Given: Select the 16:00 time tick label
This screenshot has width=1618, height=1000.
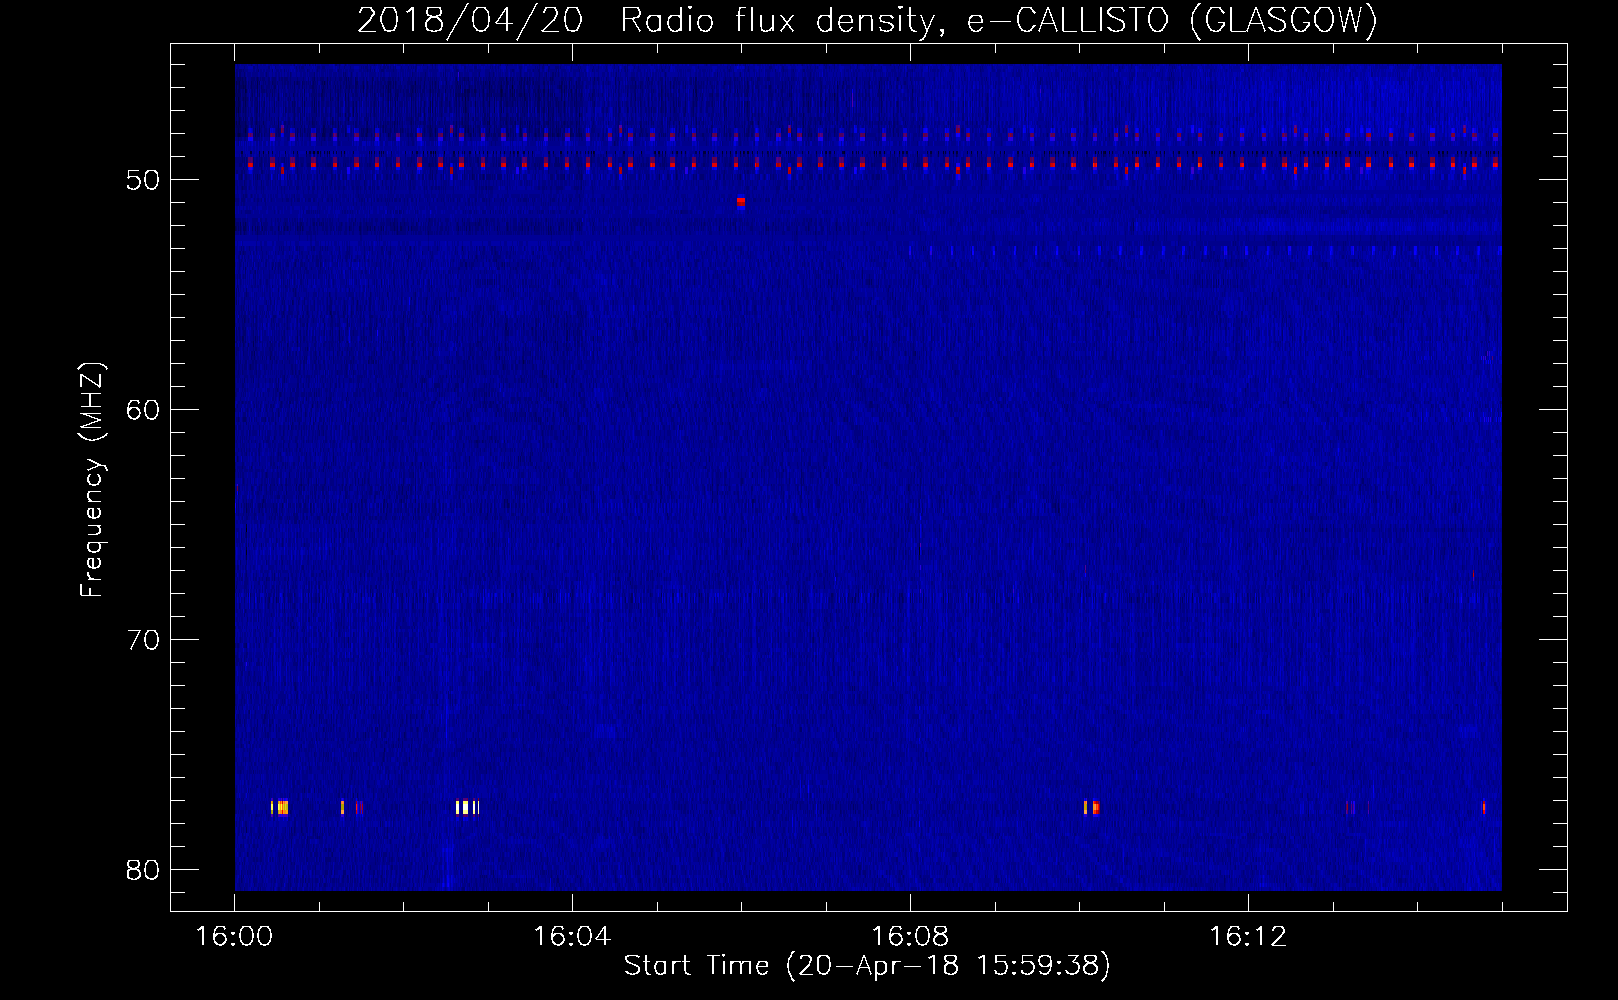Looking at the screenshot, I should [234, 937].
